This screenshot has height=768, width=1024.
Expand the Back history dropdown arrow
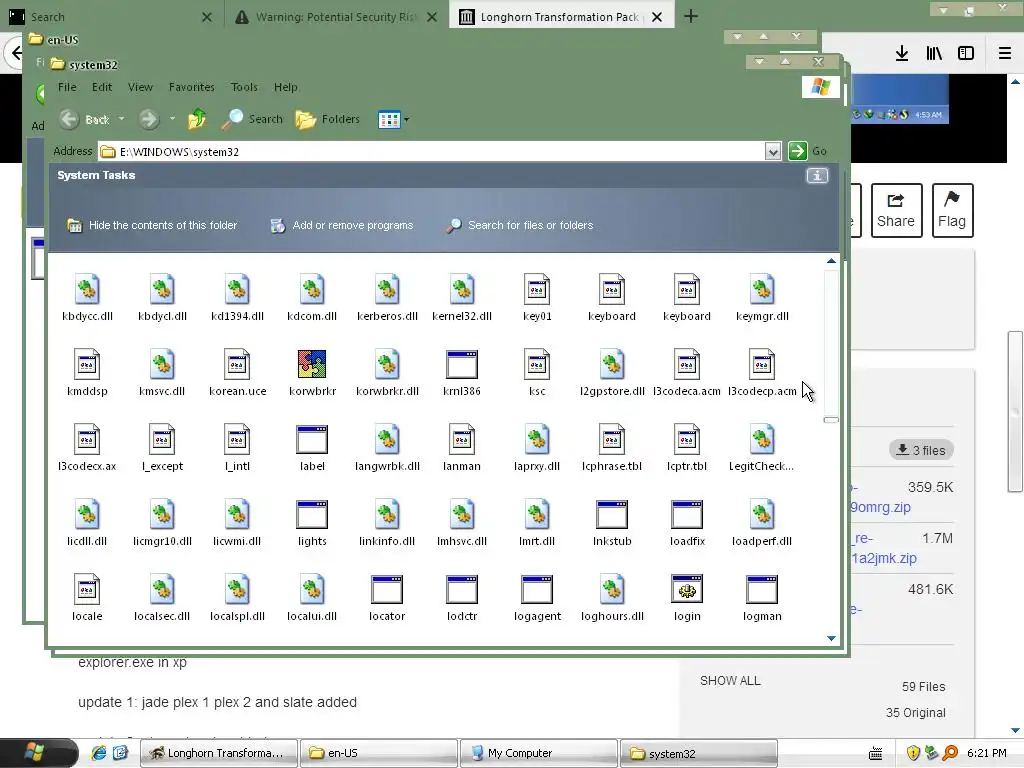(121, 119)
